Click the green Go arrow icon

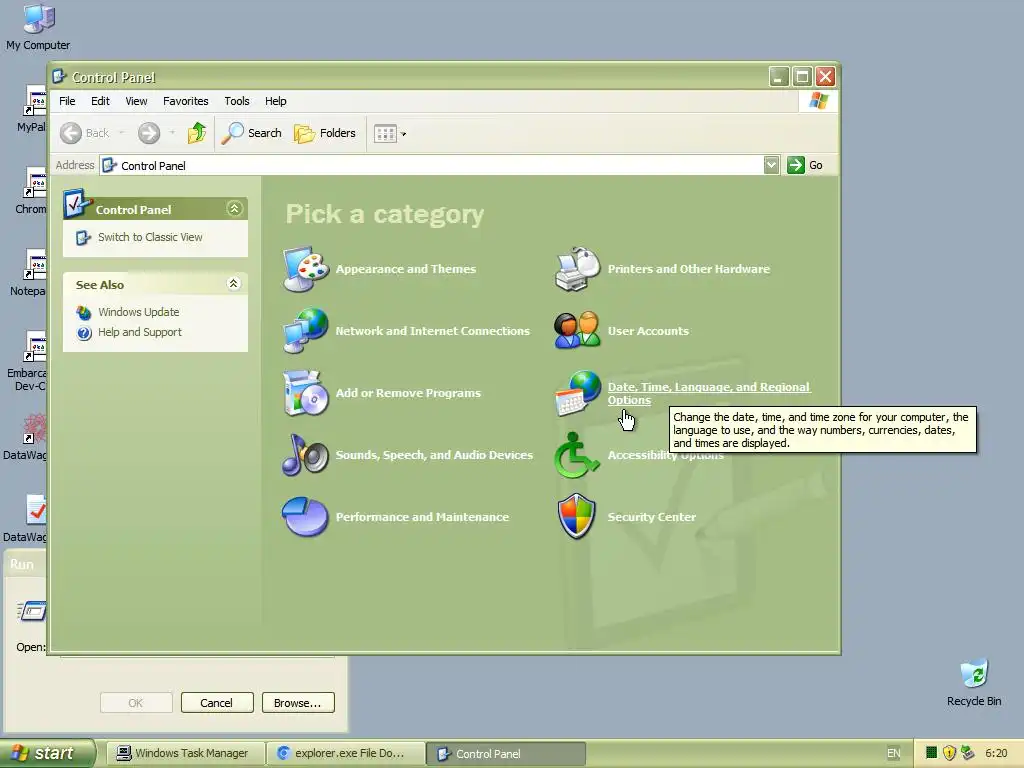click(795, 165)
